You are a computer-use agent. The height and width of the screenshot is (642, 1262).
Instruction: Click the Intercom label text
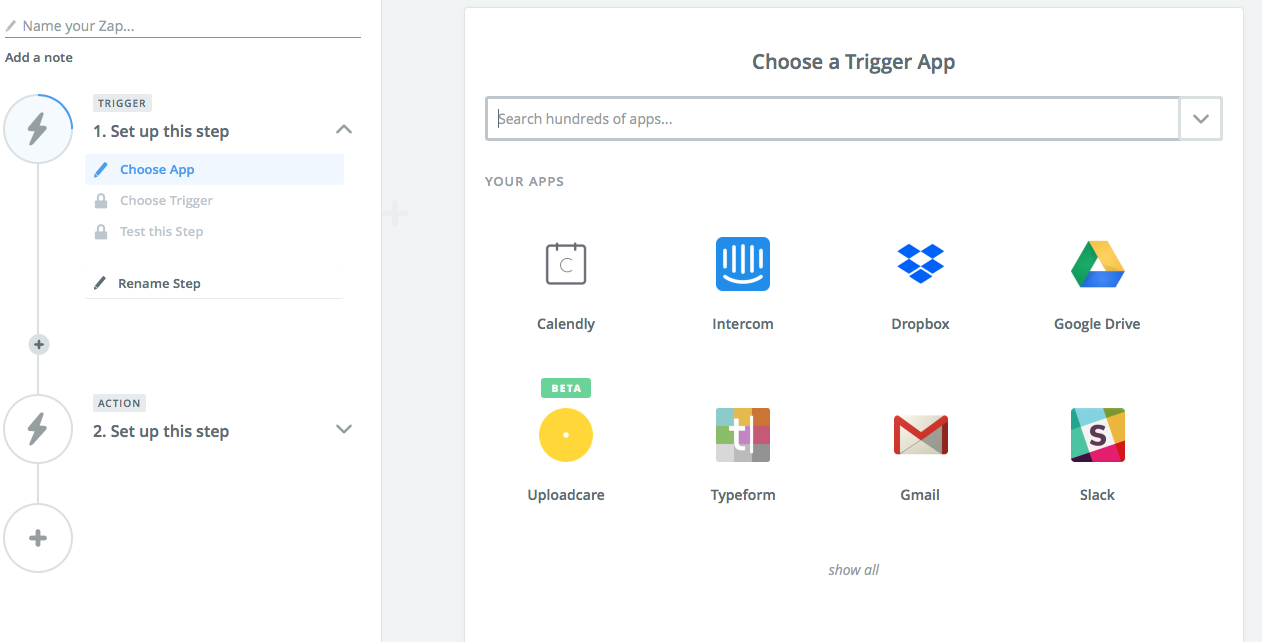pos(743,324)
